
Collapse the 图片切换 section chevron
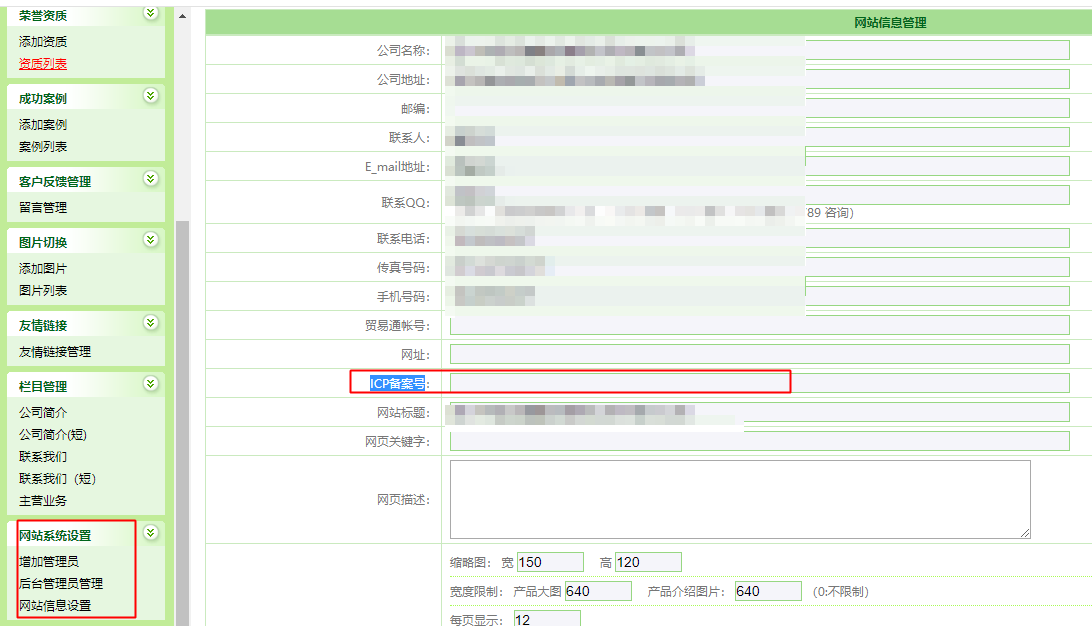pyautogui.click(x=151, y=240)
